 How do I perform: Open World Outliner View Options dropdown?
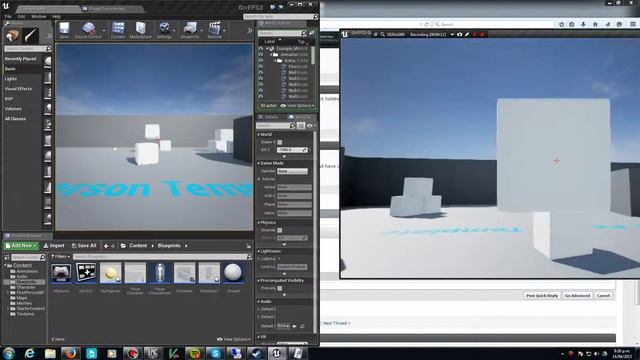pyautogui.click(x=298, y=106)
